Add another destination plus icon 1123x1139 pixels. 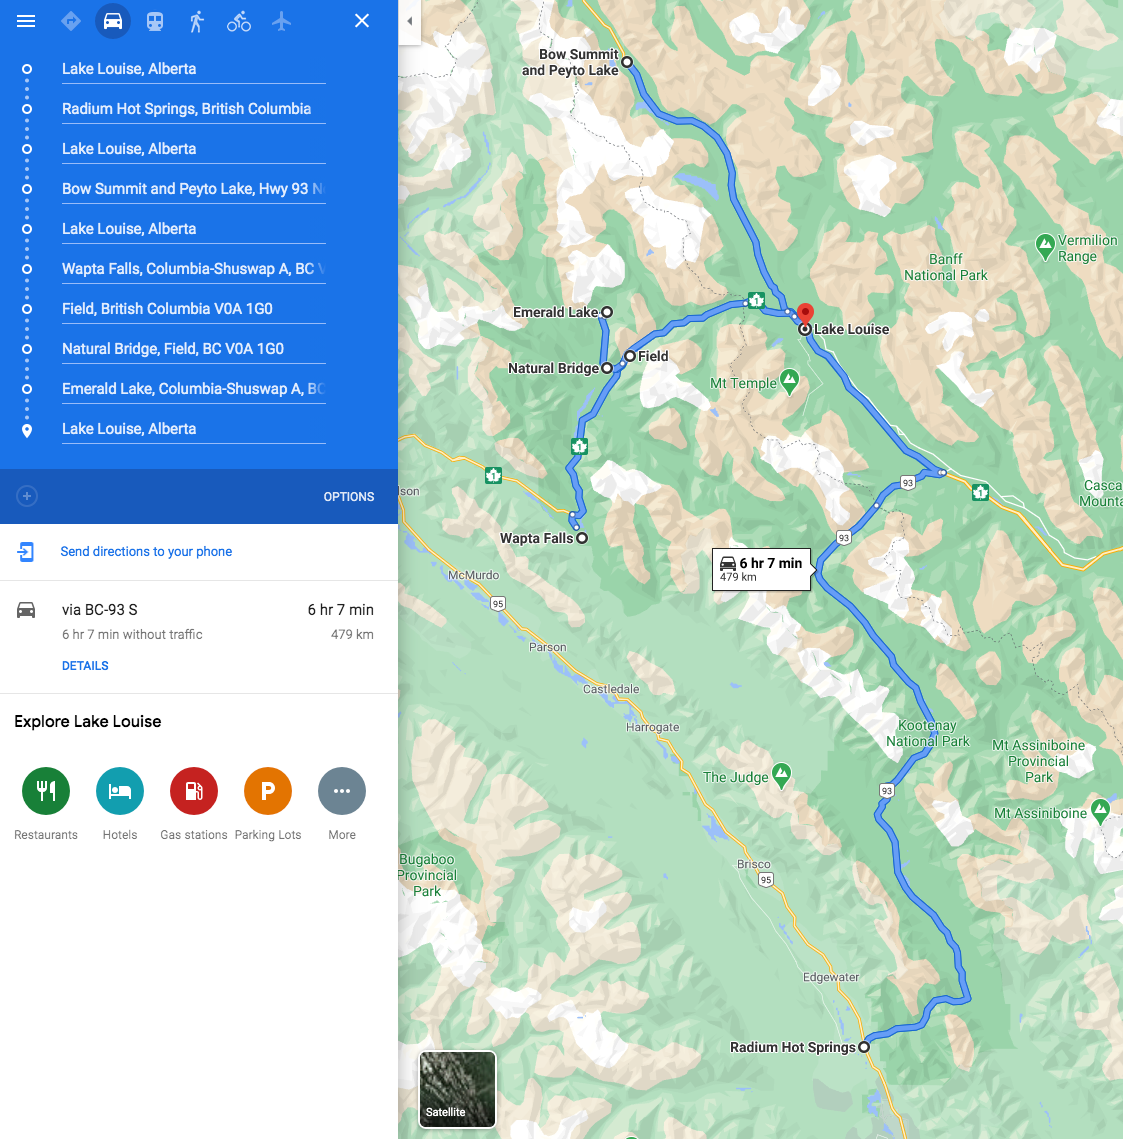[x=27, y=496]
